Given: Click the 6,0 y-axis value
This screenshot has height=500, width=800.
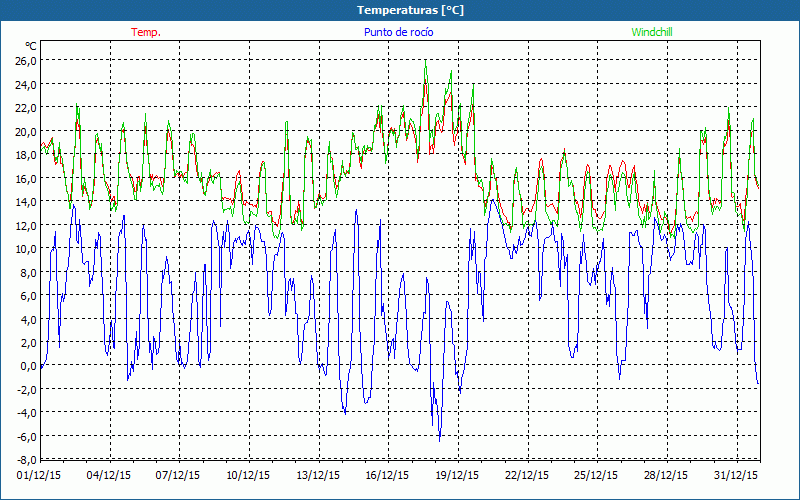Looking at the screenshot, I should coord(29,295).
